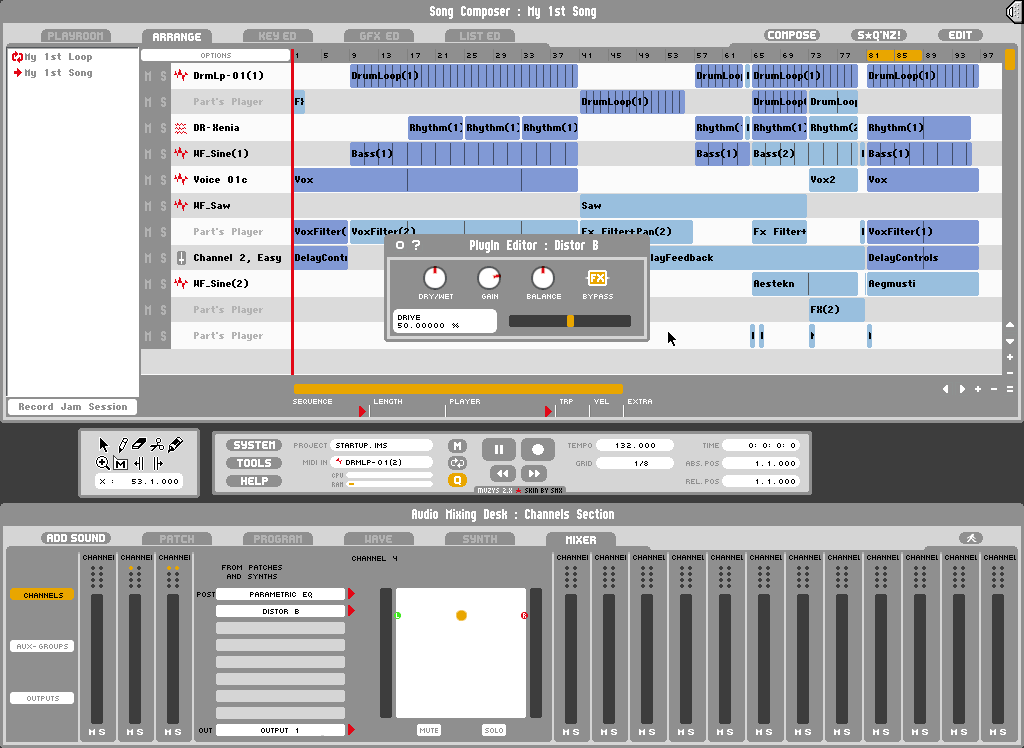This screenshot has height=748, width=1024.
Task: Click the horizontal scroll left arrow
Action: [x=946, y=389]
